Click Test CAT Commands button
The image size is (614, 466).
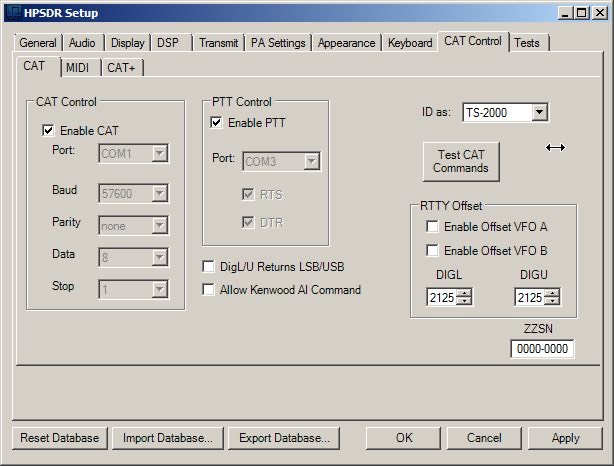(x=461, y=161)
